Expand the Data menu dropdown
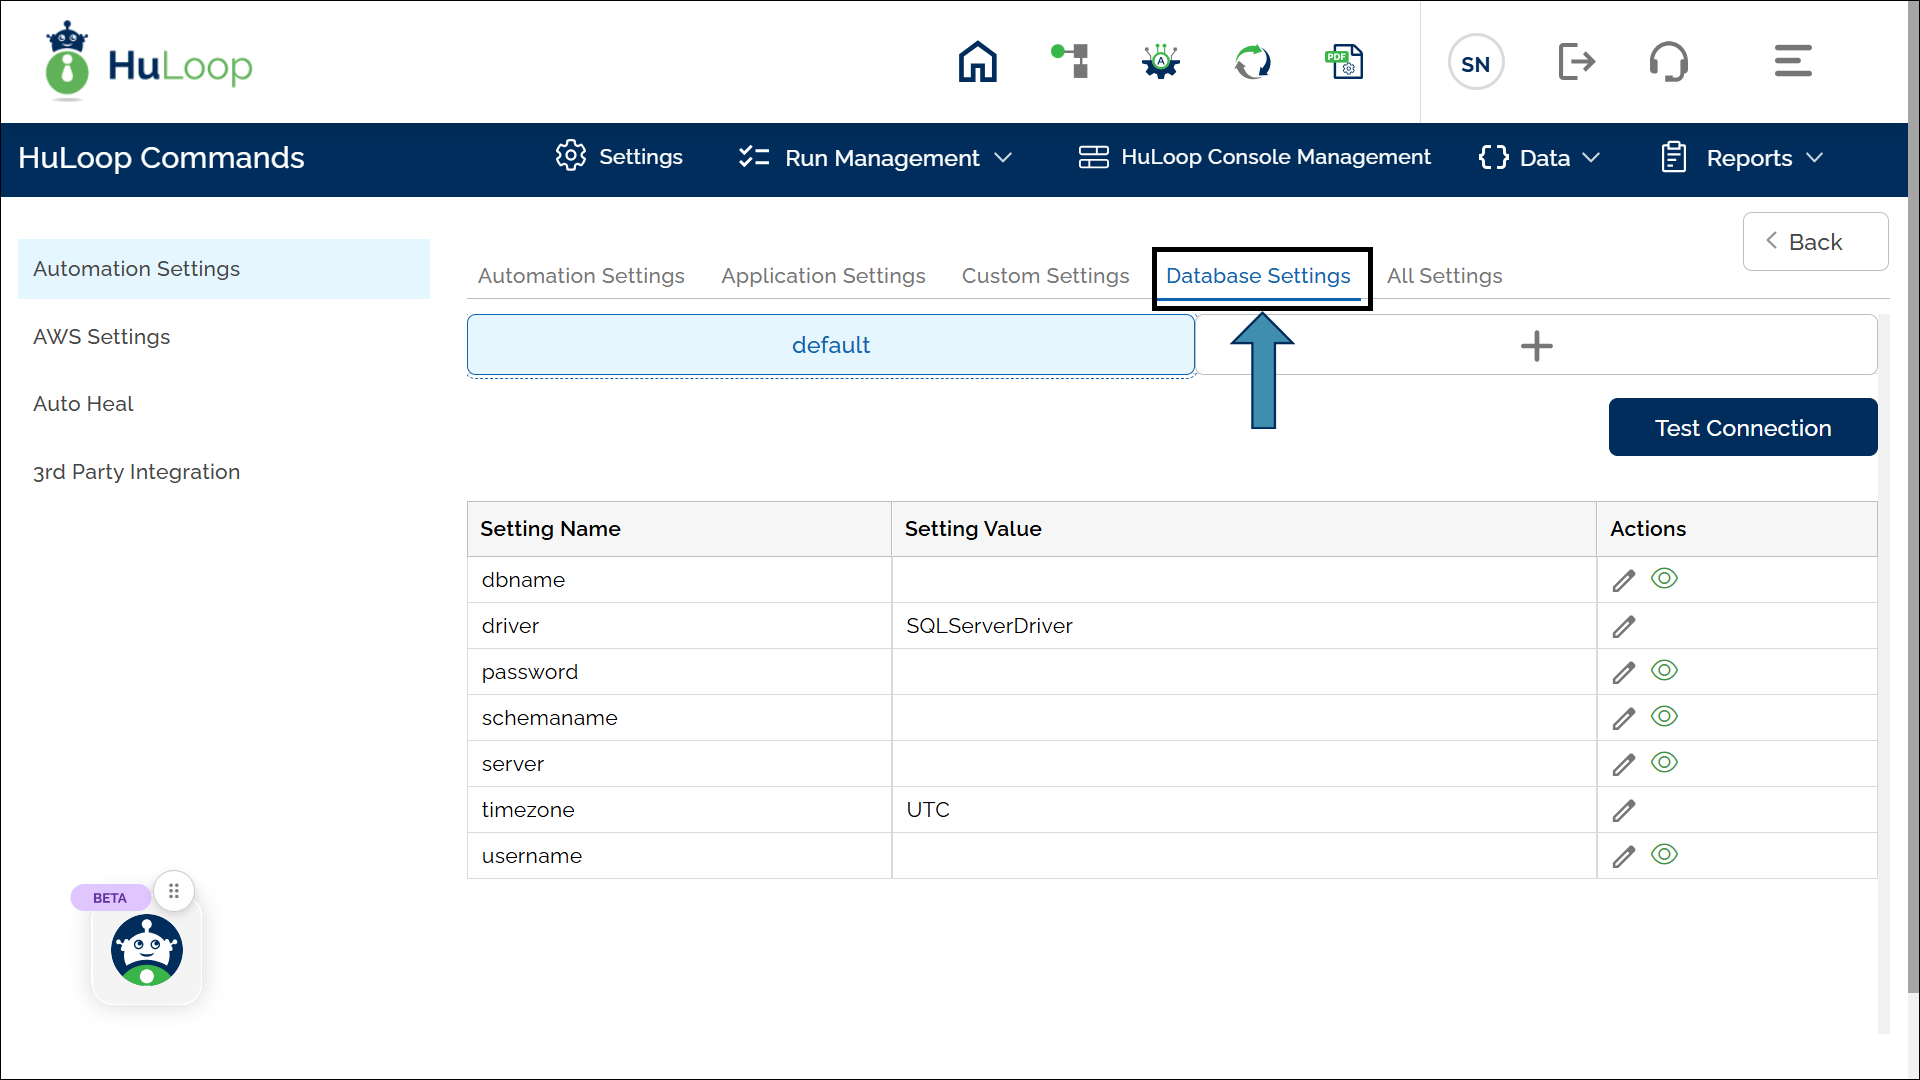This screenshot has height=1080, width=1920. [x=1541, y=158]
